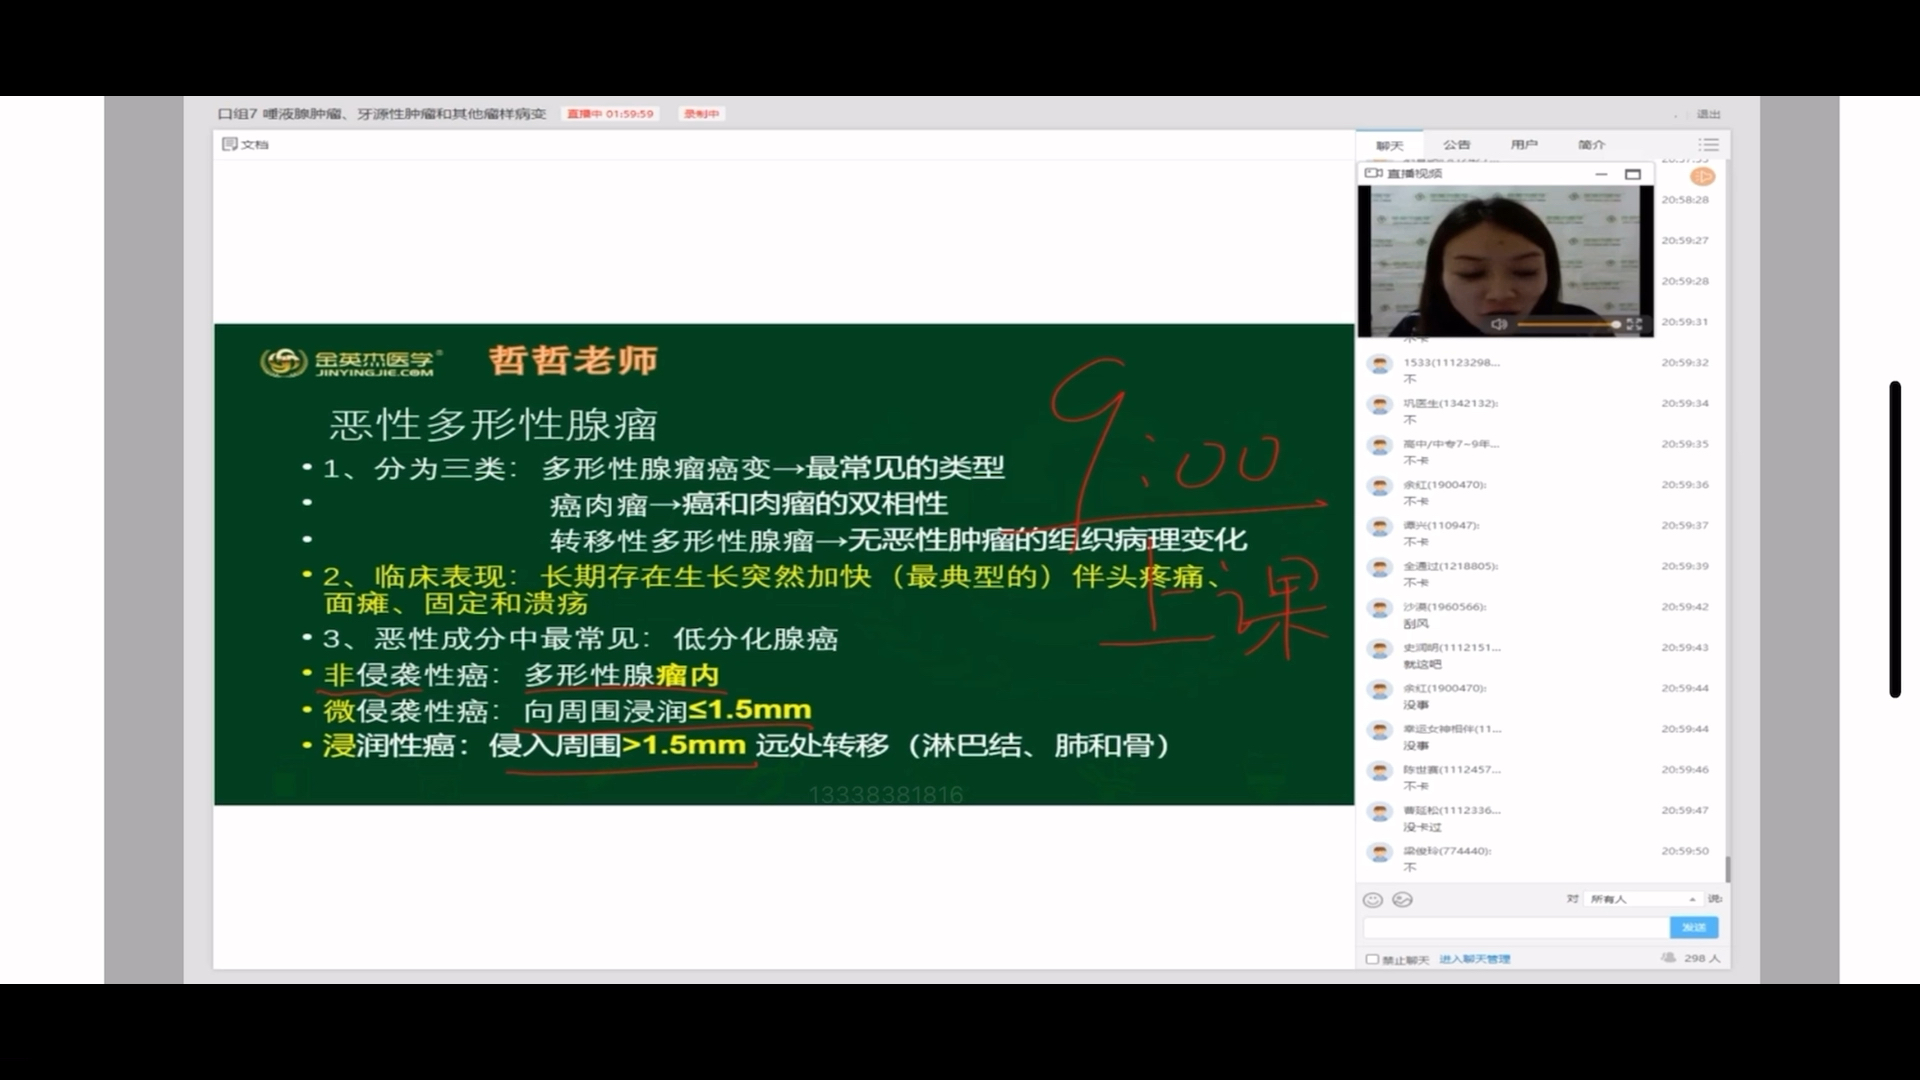
Task: Switch to the 公告 tab
Action: (x=1457, y=145)
